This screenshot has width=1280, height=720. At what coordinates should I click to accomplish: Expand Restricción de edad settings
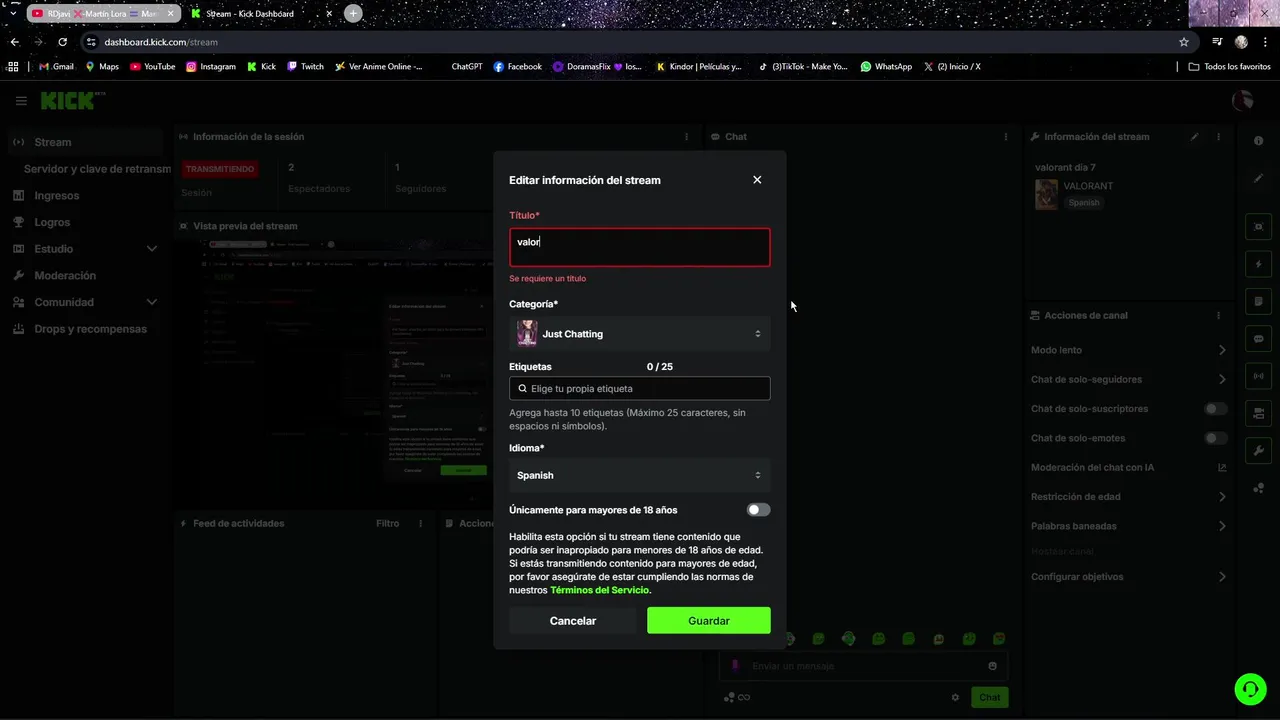point(1222,496)
